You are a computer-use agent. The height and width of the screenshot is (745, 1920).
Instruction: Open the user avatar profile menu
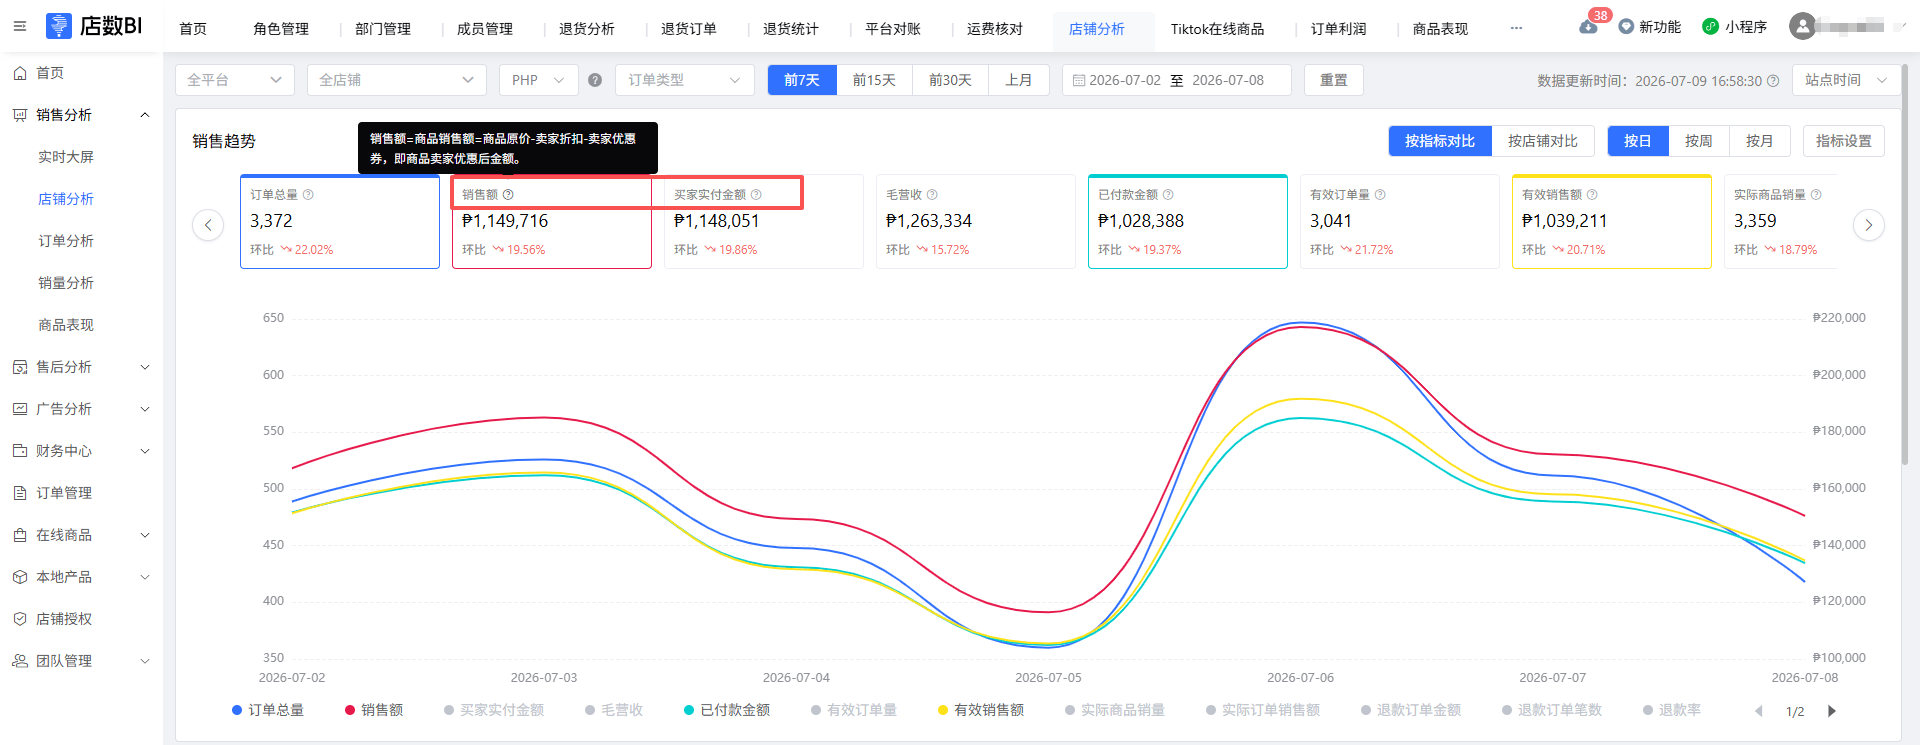pos(1802,26)
